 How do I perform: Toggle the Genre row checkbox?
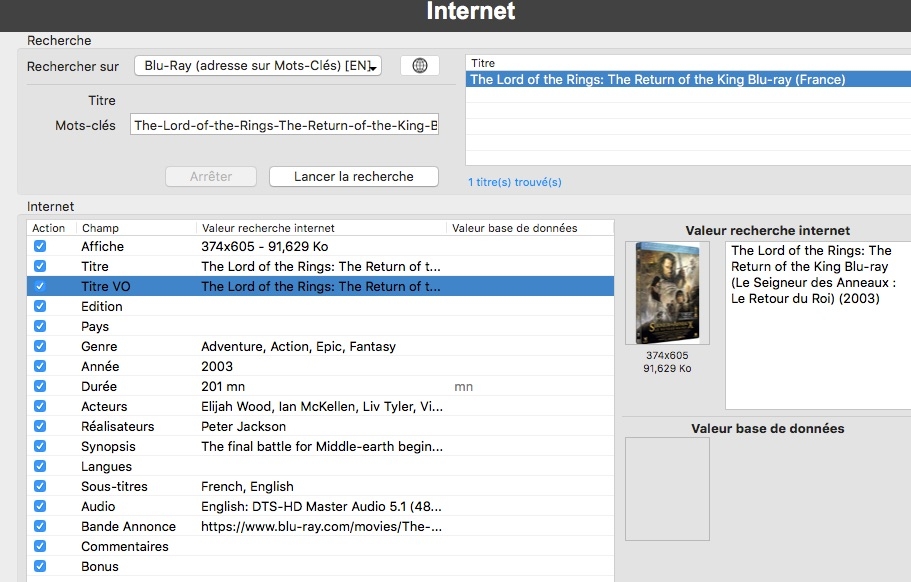(40, 346)
